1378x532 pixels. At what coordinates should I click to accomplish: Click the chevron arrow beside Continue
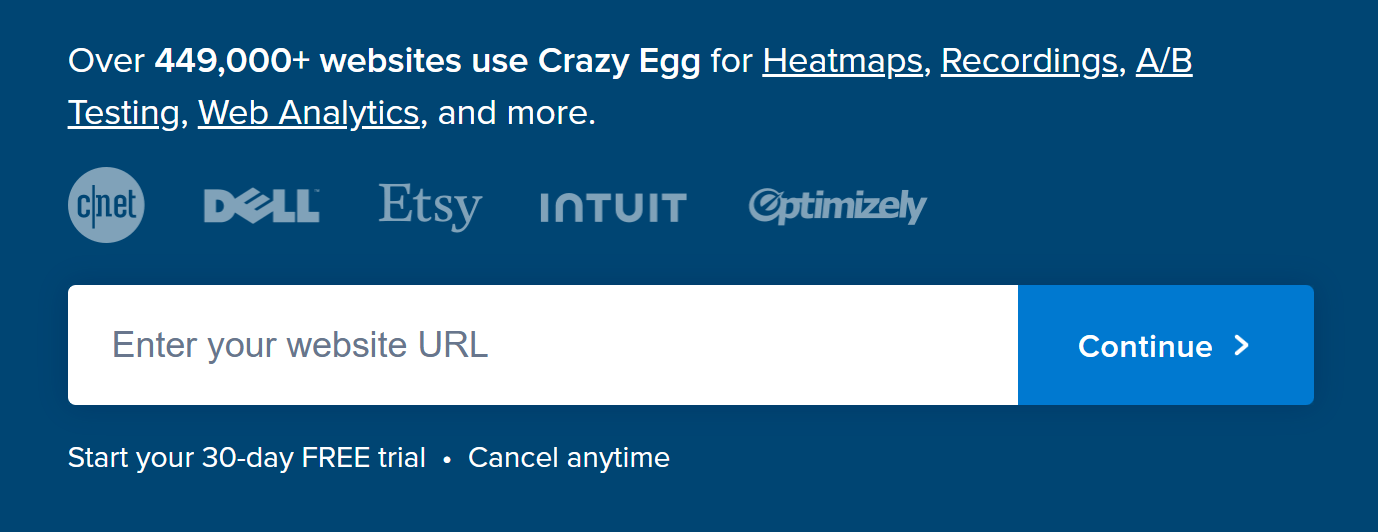click(1242, 345)
